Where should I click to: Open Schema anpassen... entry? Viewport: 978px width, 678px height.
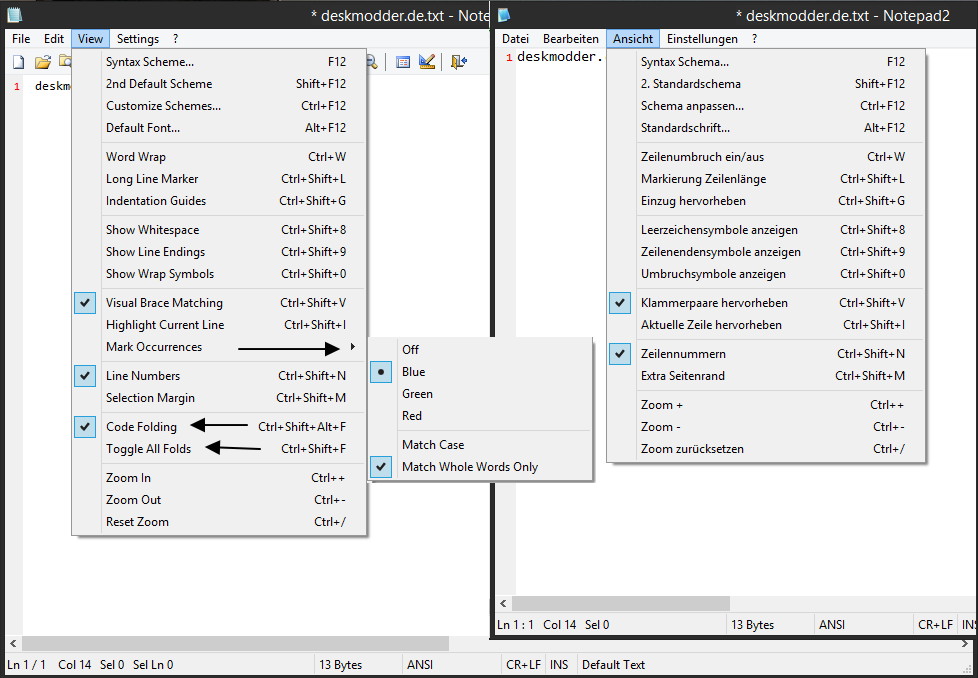(766, 106)
